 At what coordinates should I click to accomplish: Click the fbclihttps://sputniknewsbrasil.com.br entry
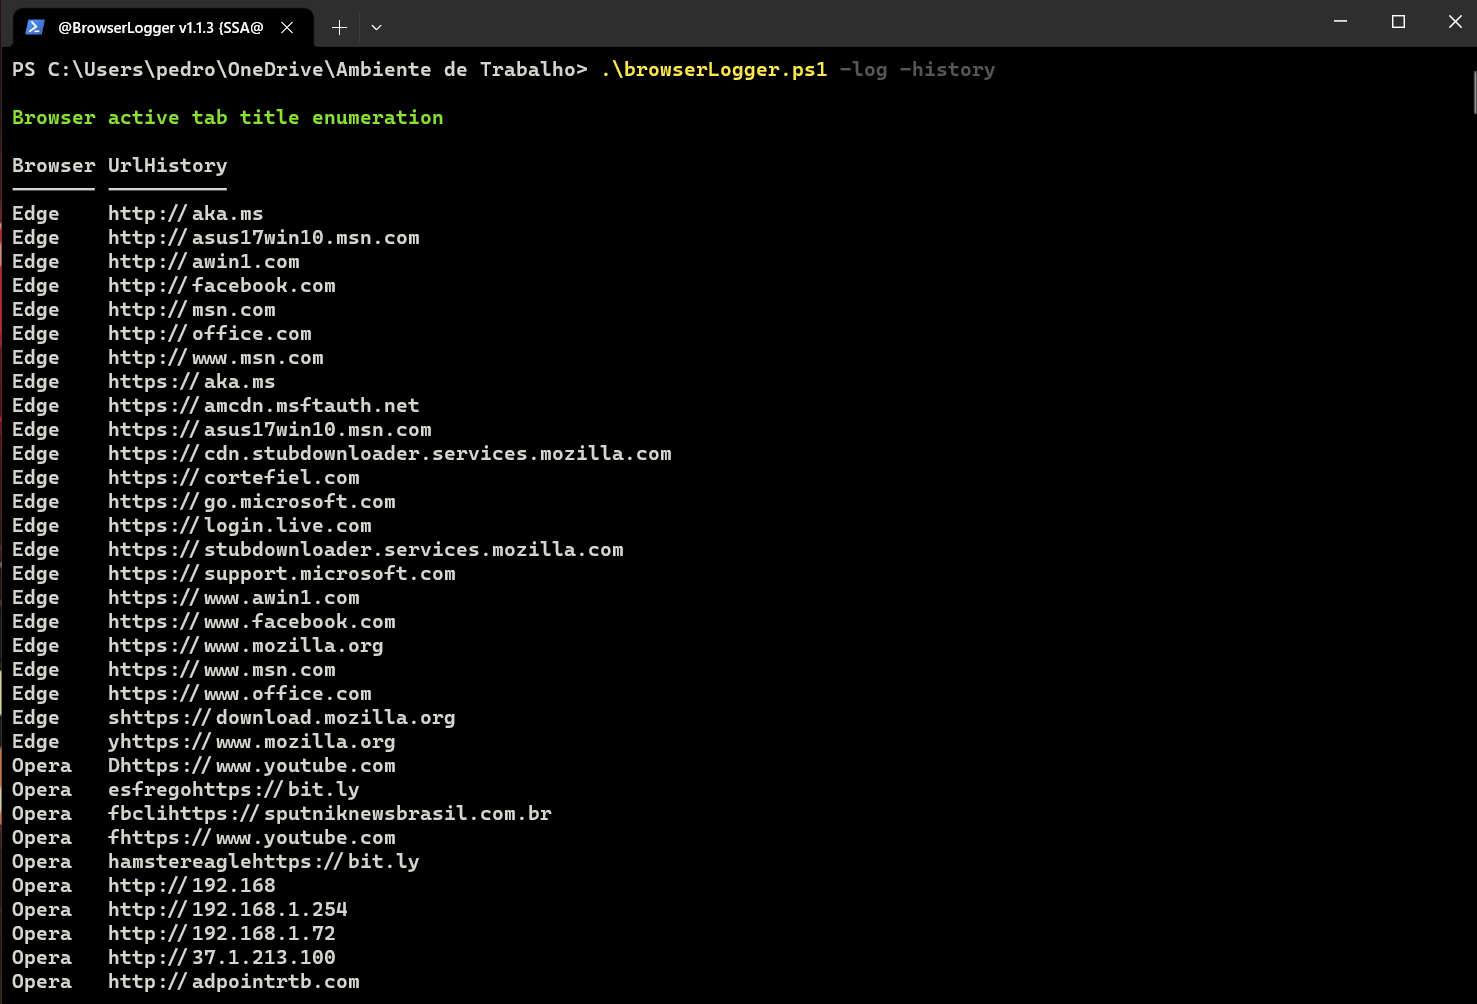pyautogui.click(x=330, y=813)
